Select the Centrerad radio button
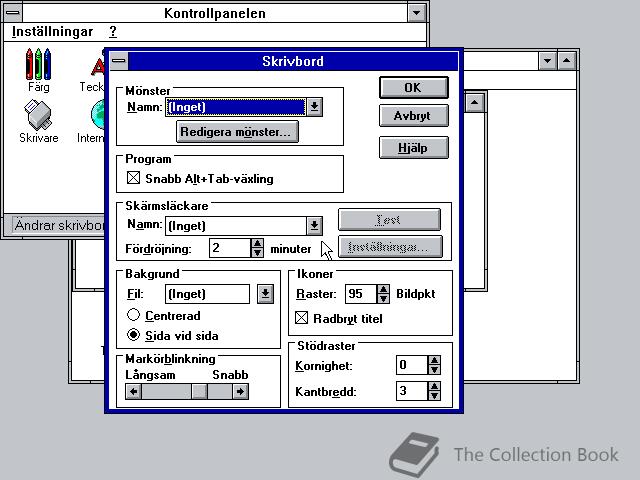The image size is (640, 480). 133,315
